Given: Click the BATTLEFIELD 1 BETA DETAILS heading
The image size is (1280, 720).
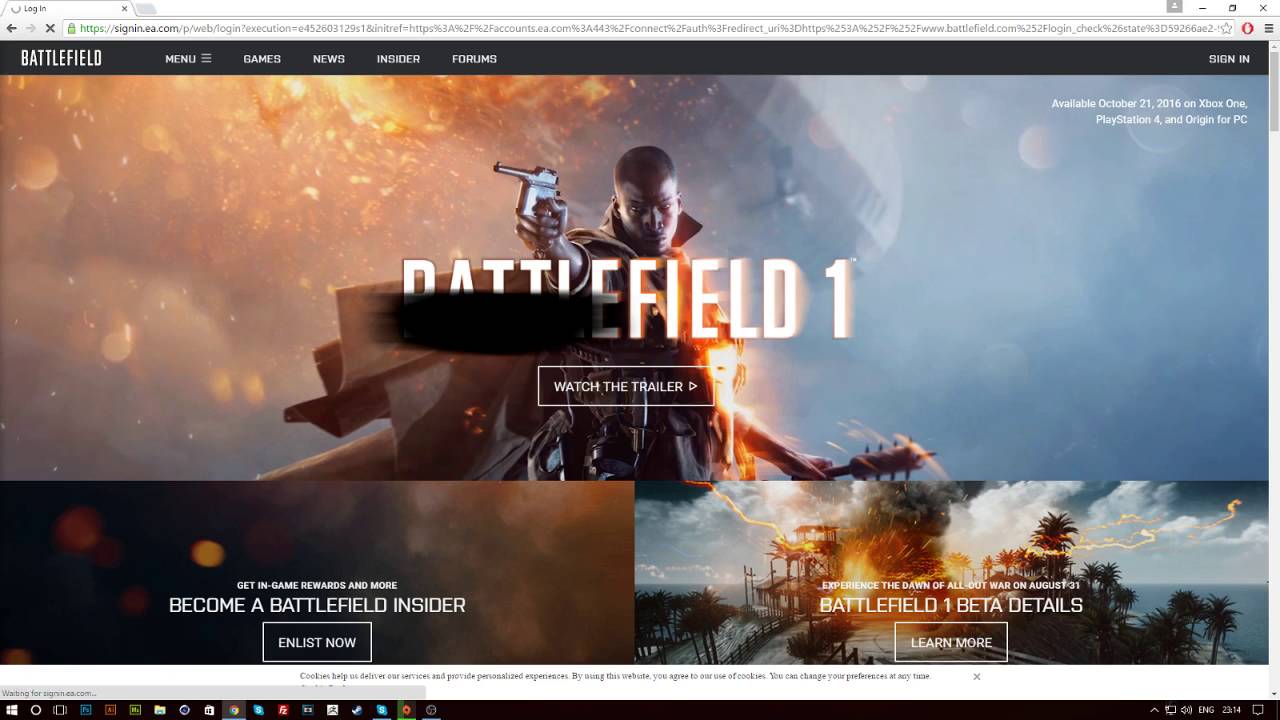Looking at the screenshot, I should [x=951, y=605].
